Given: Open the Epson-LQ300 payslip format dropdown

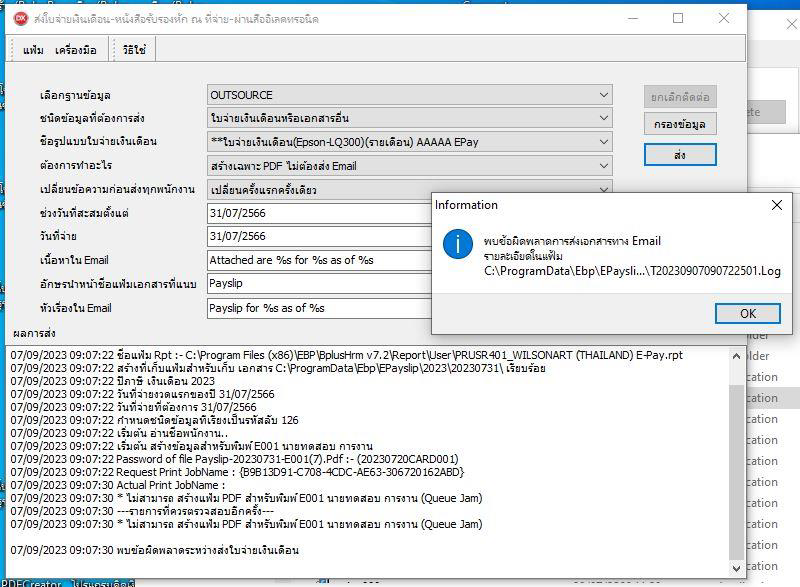Looking at the screenshot, I should [x=604, y=142].
